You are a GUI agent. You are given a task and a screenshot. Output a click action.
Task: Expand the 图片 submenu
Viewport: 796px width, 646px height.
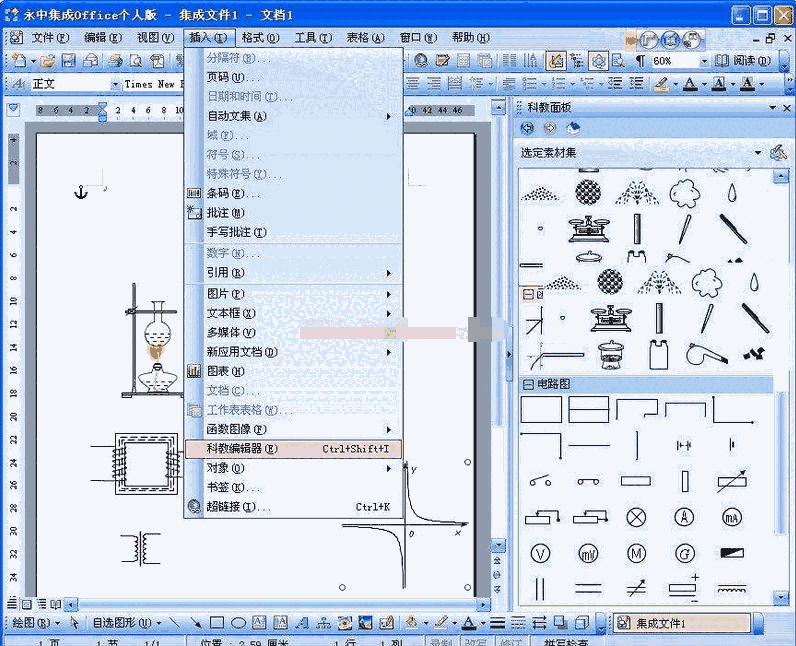pyautogui.click(x=293, y=294)
